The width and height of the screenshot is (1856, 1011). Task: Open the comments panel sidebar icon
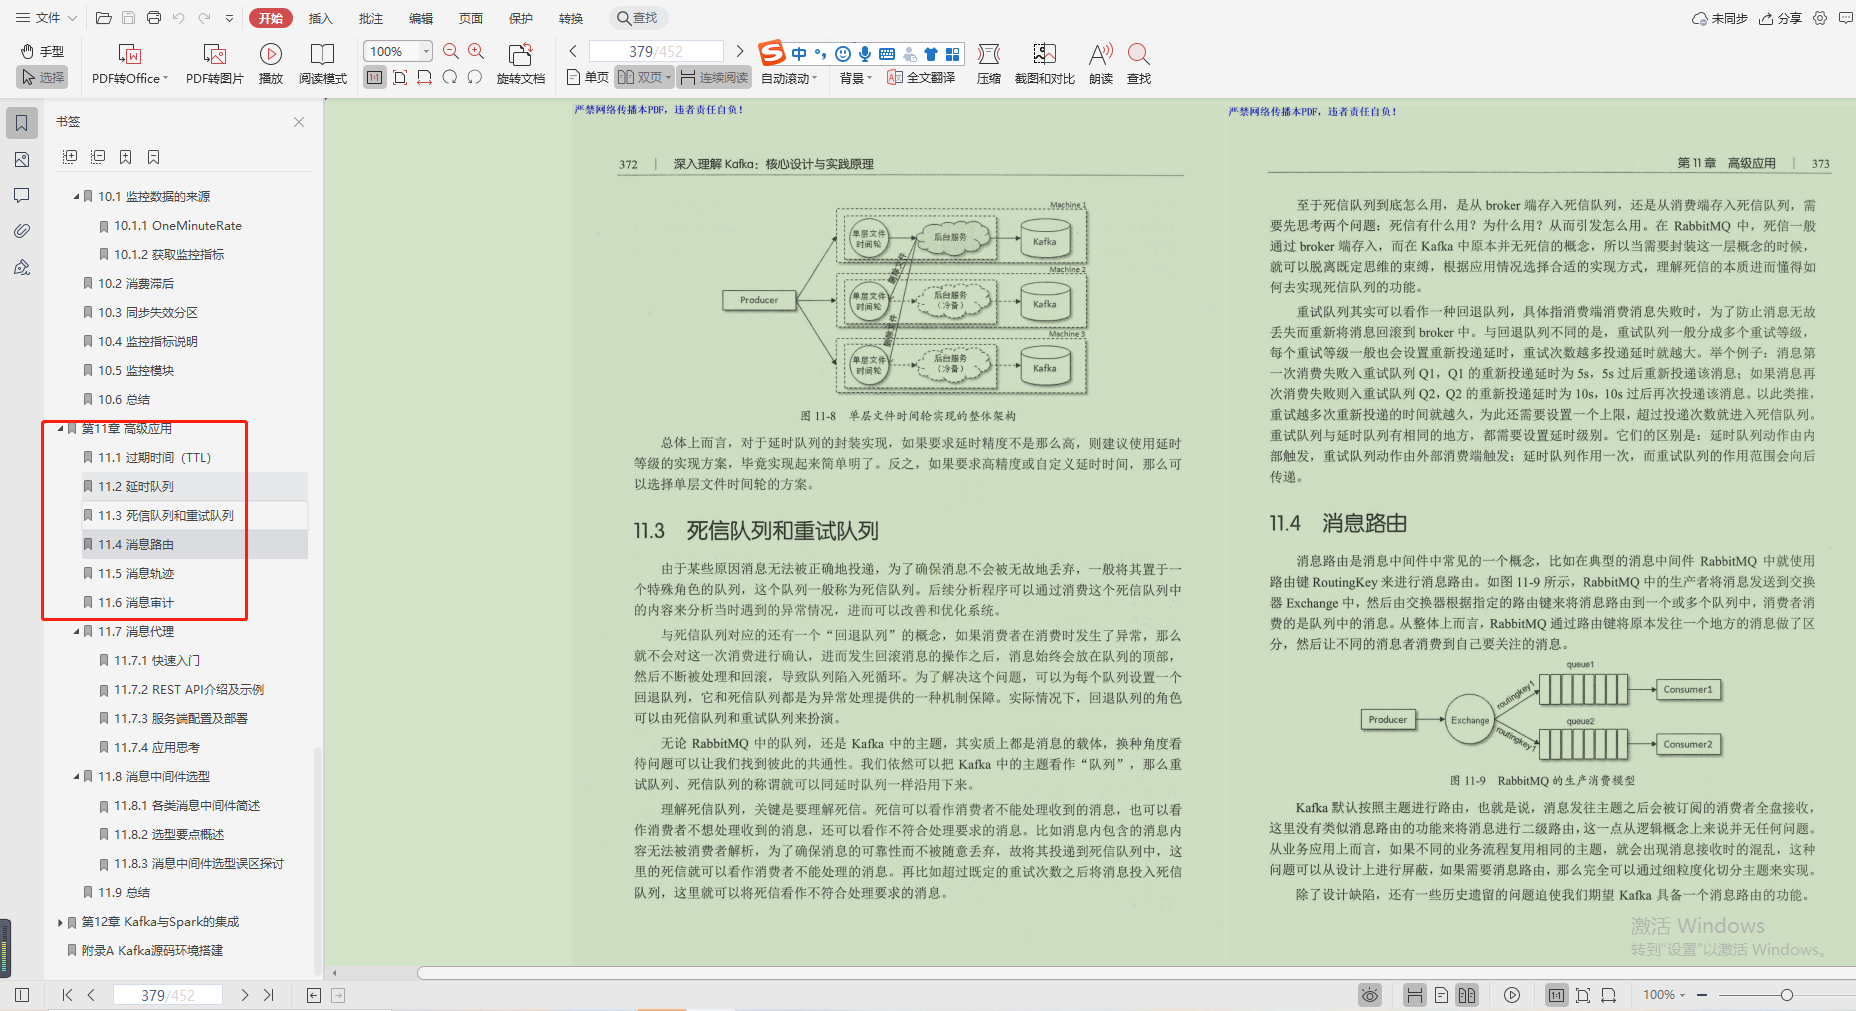point(22,195)
